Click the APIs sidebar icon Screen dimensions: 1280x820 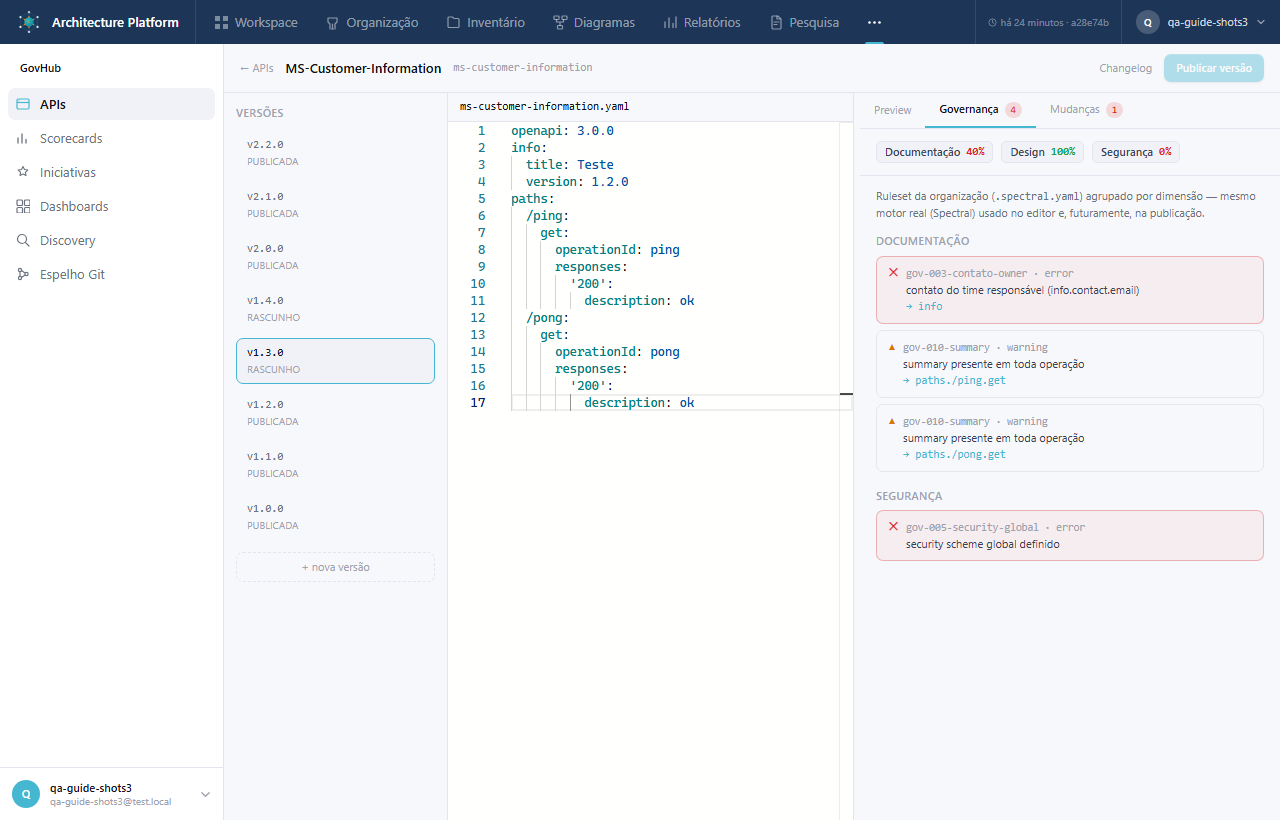click(x=23, y=104)
